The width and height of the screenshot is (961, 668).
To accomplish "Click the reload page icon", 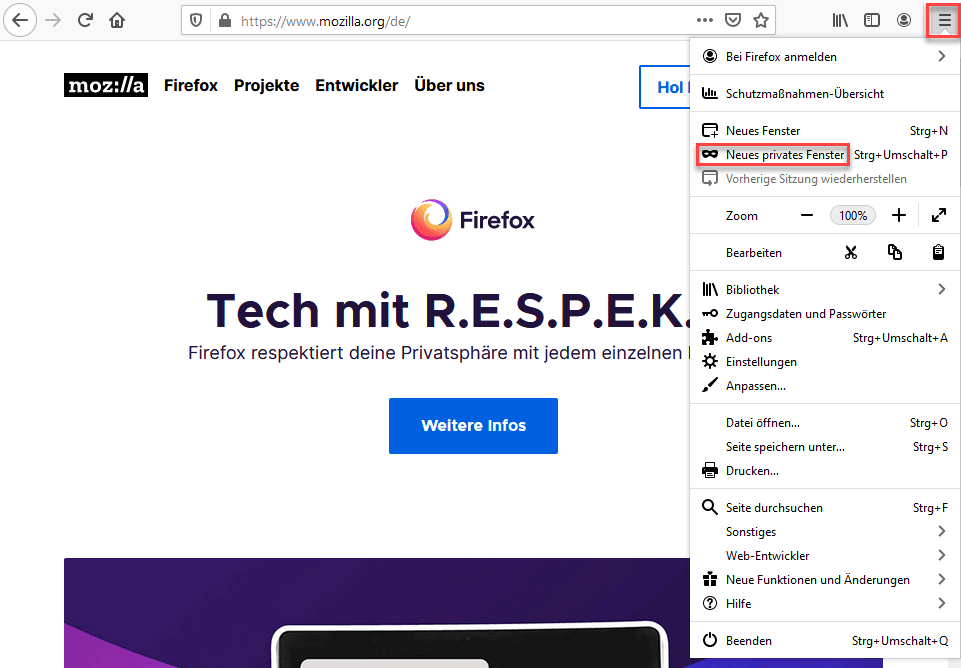I will (x=86, y=20).
